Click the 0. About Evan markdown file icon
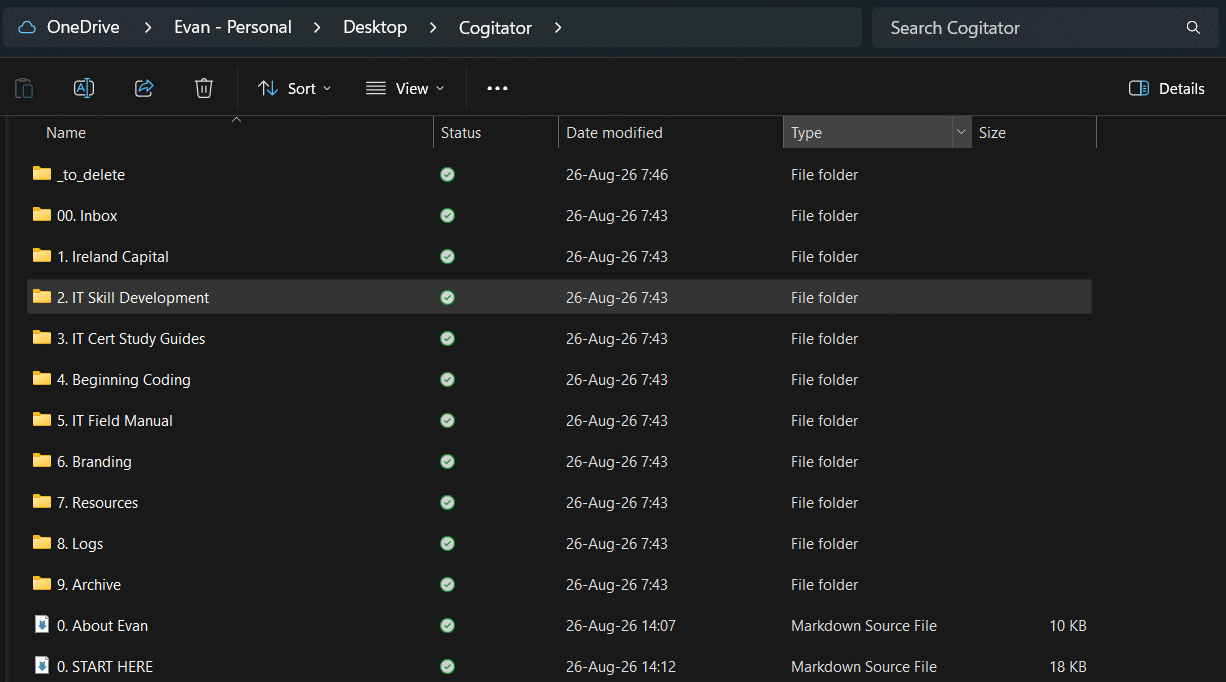The image size is (1226, 682). (42, 625)
